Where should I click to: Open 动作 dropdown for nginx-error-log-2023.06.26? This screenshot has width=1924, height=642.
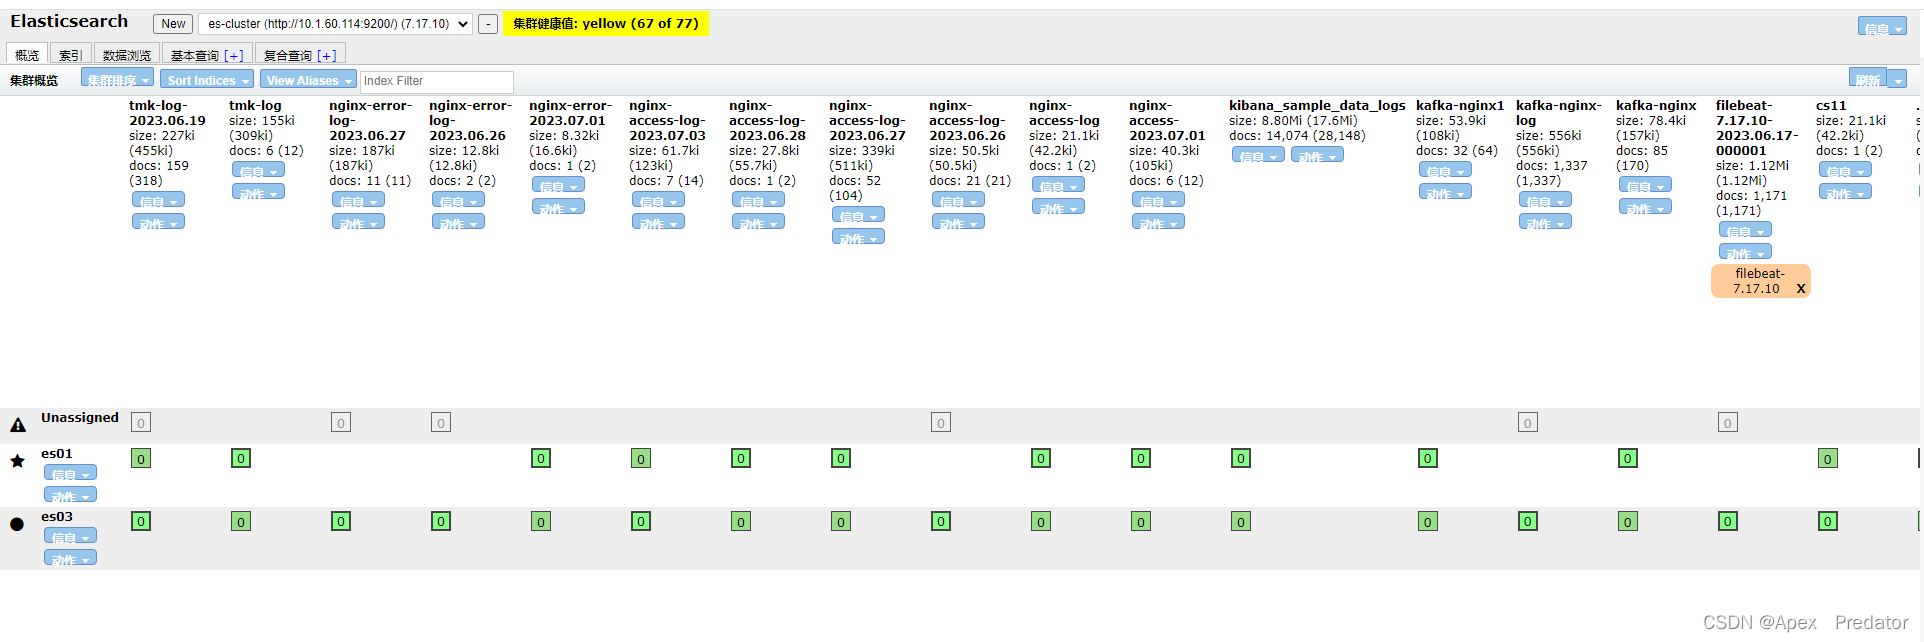click(458, 222)
